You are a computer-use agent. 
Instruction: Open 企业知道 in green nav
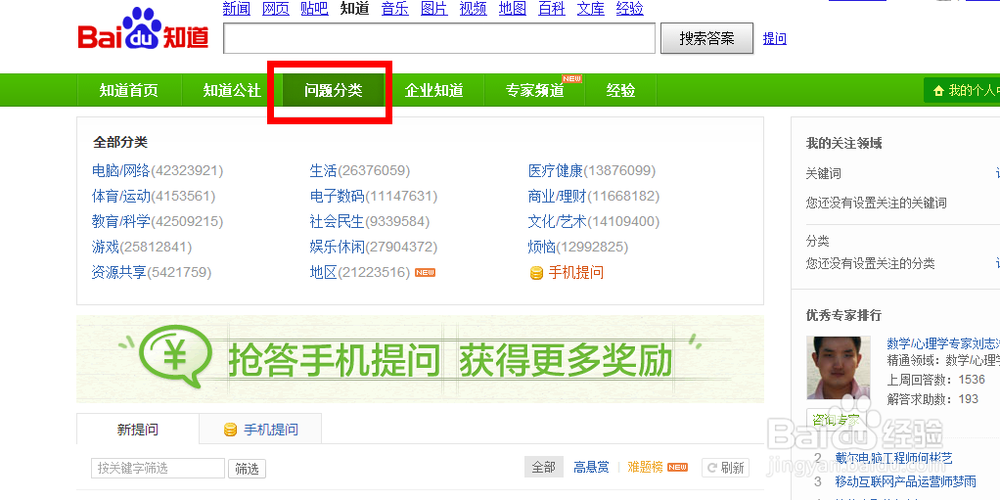coord(434,91)
